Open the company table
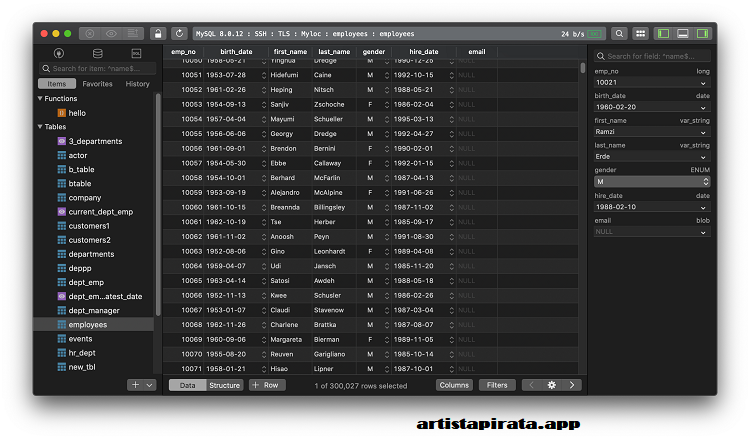Viewport: 750px width, 439px height. pos(85,198)
